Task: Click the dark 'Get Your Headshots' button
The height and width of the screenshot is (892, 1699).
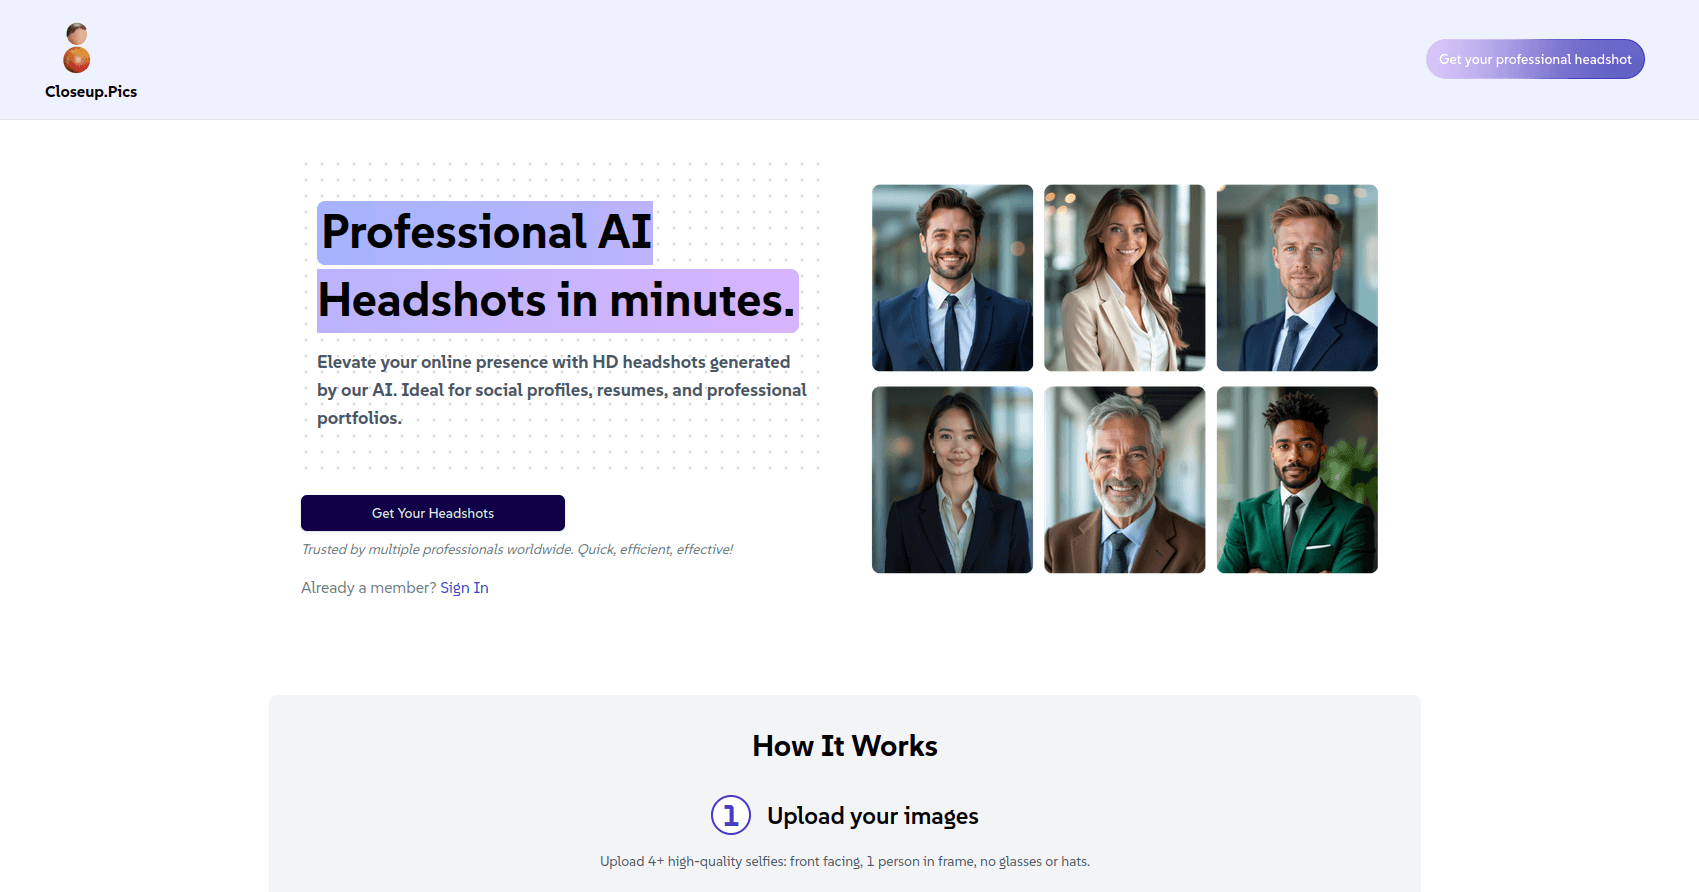Action: click(x=432, y=513)
